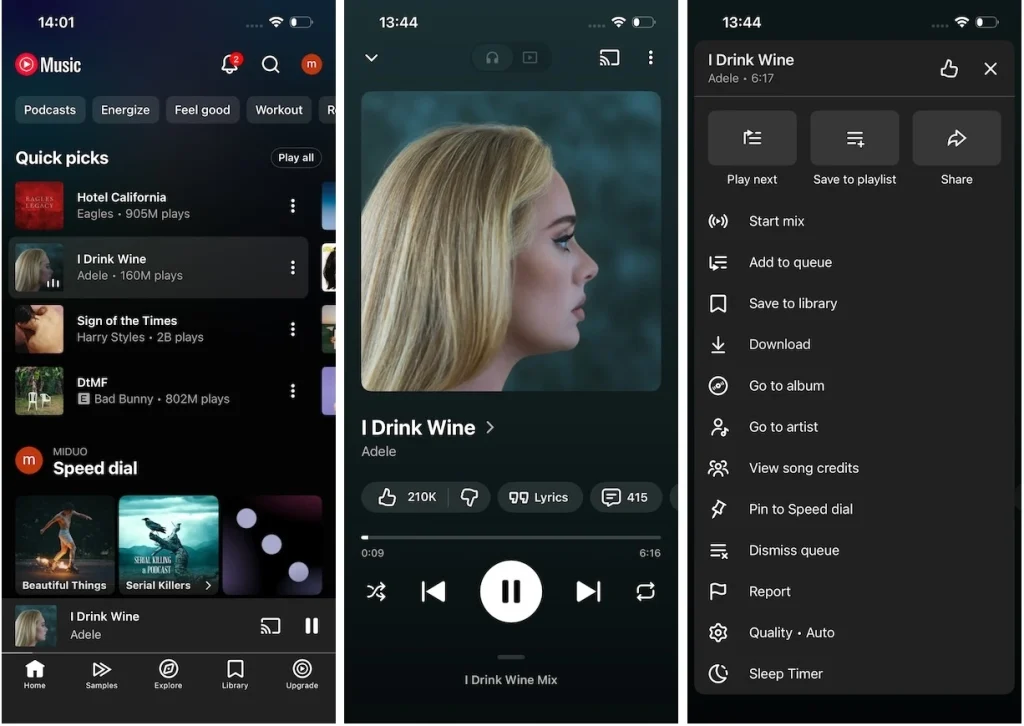Tap the cast icon in the full player
This screenshot has height=726, width=1024.
pos(609,58)
